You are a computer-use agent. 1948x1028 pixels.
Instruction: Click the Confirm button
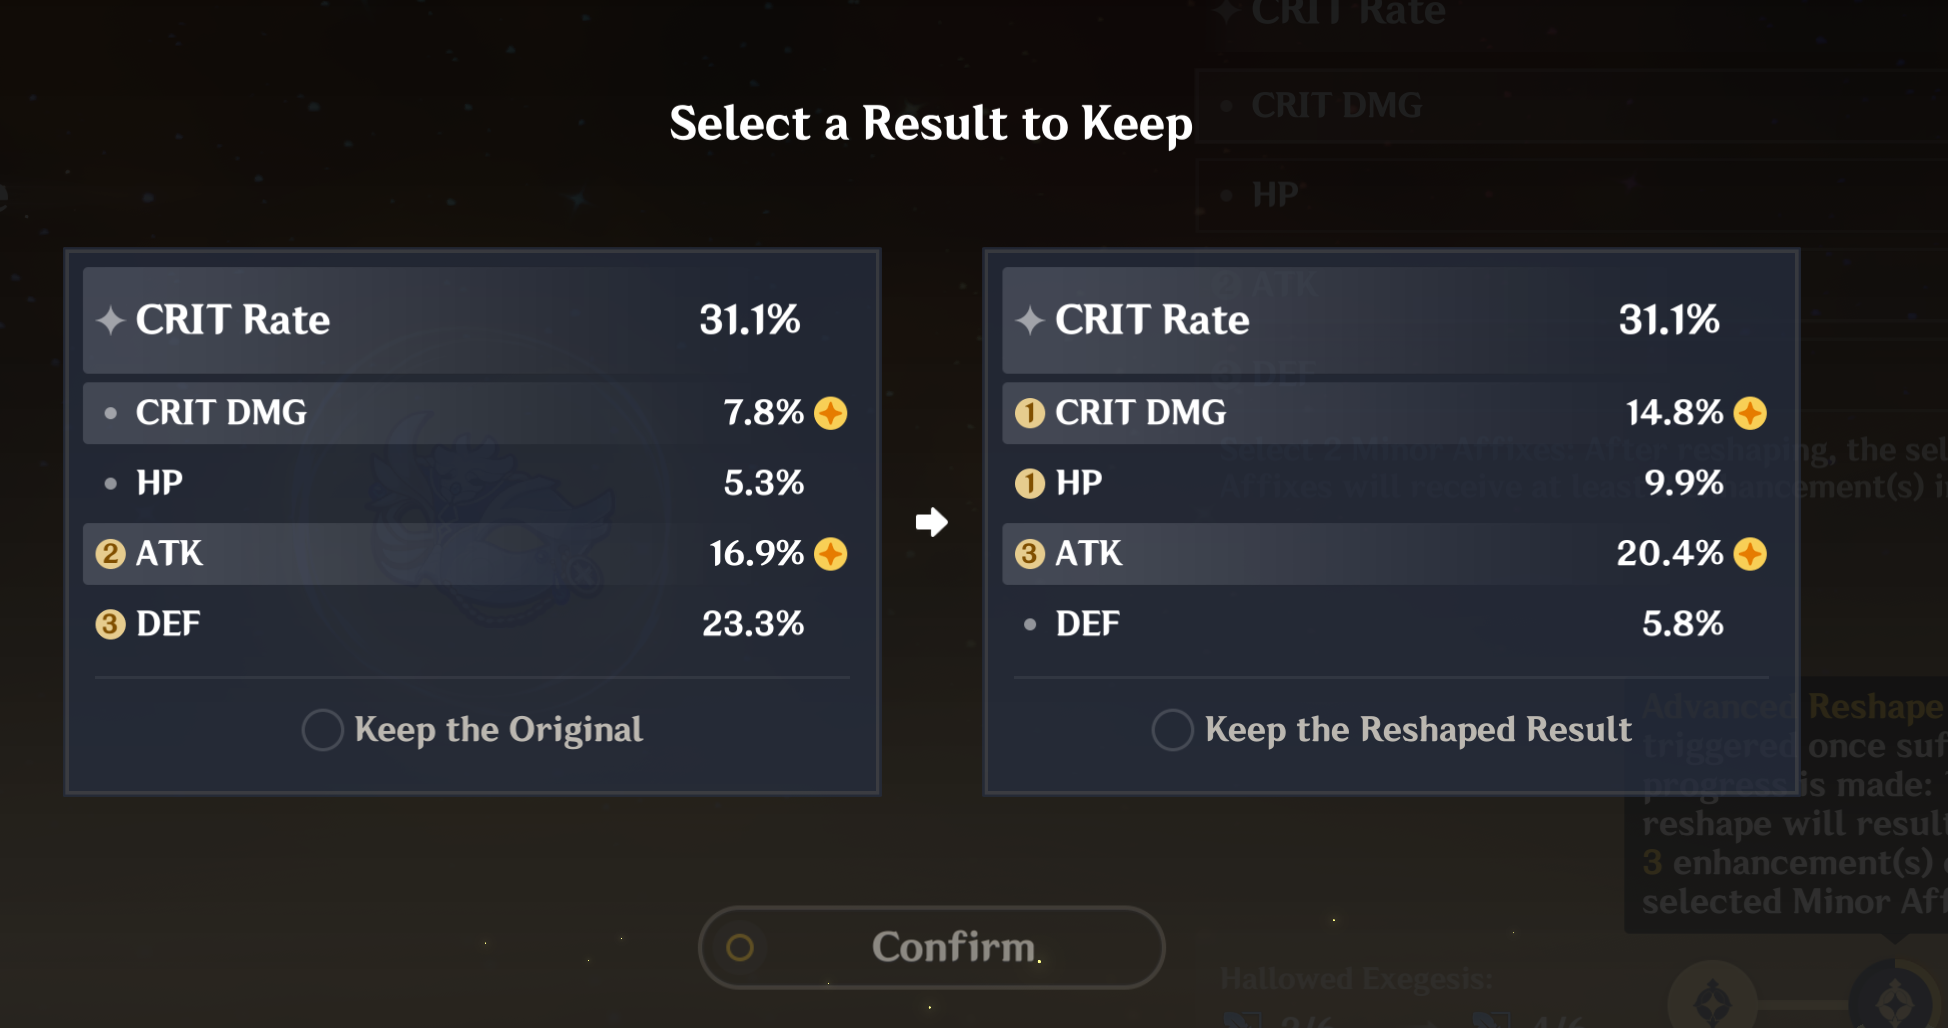tap(931, 947)
